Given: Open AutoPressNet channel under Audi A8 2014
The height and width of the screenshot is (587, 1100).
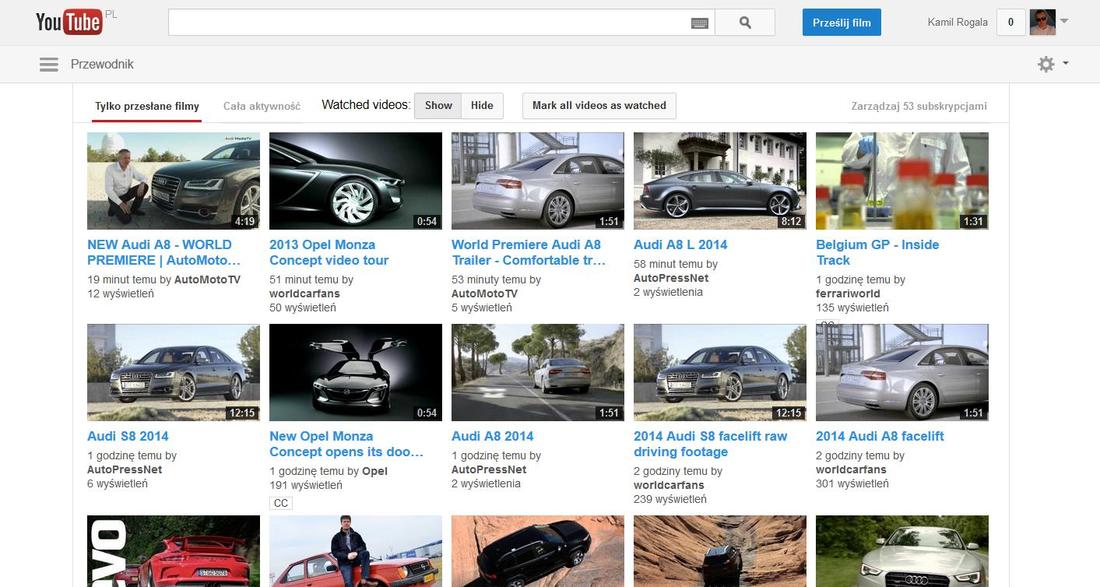Looking at the screenshot, I should coord(489,470).
